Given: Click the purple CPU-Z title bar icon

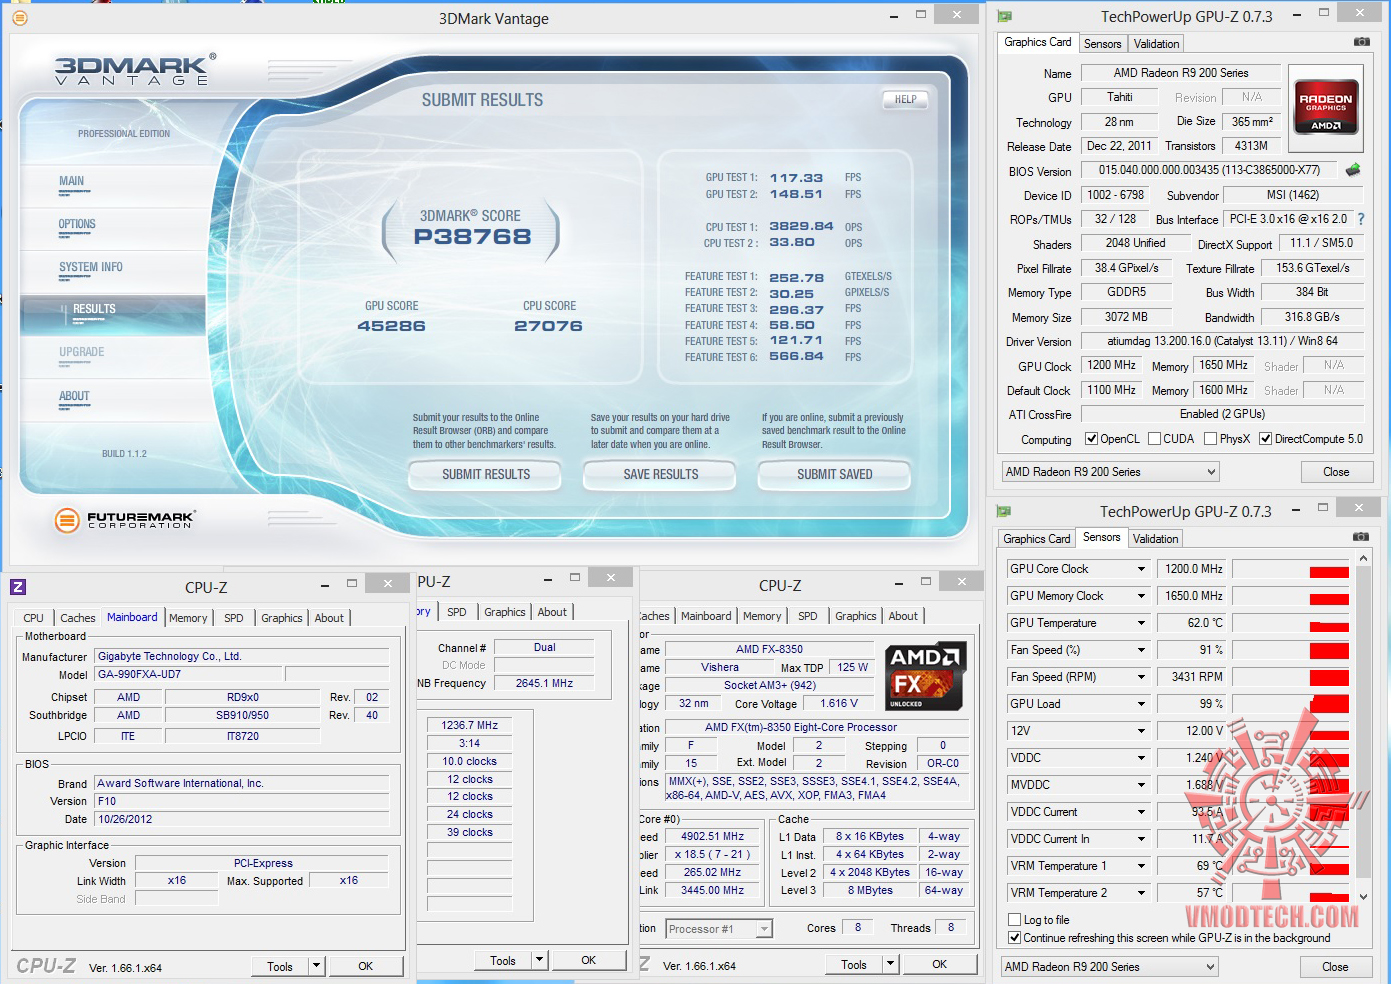Looking at the screenshot, I should (18, 587).
